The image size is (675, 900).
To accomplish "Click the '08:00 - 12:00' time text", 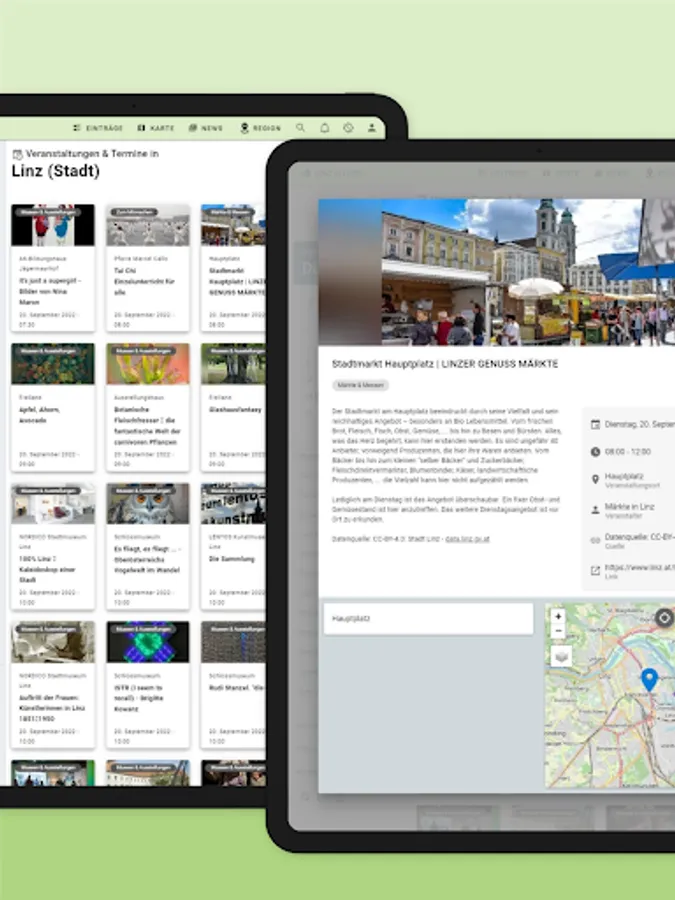I will [628, 452].
